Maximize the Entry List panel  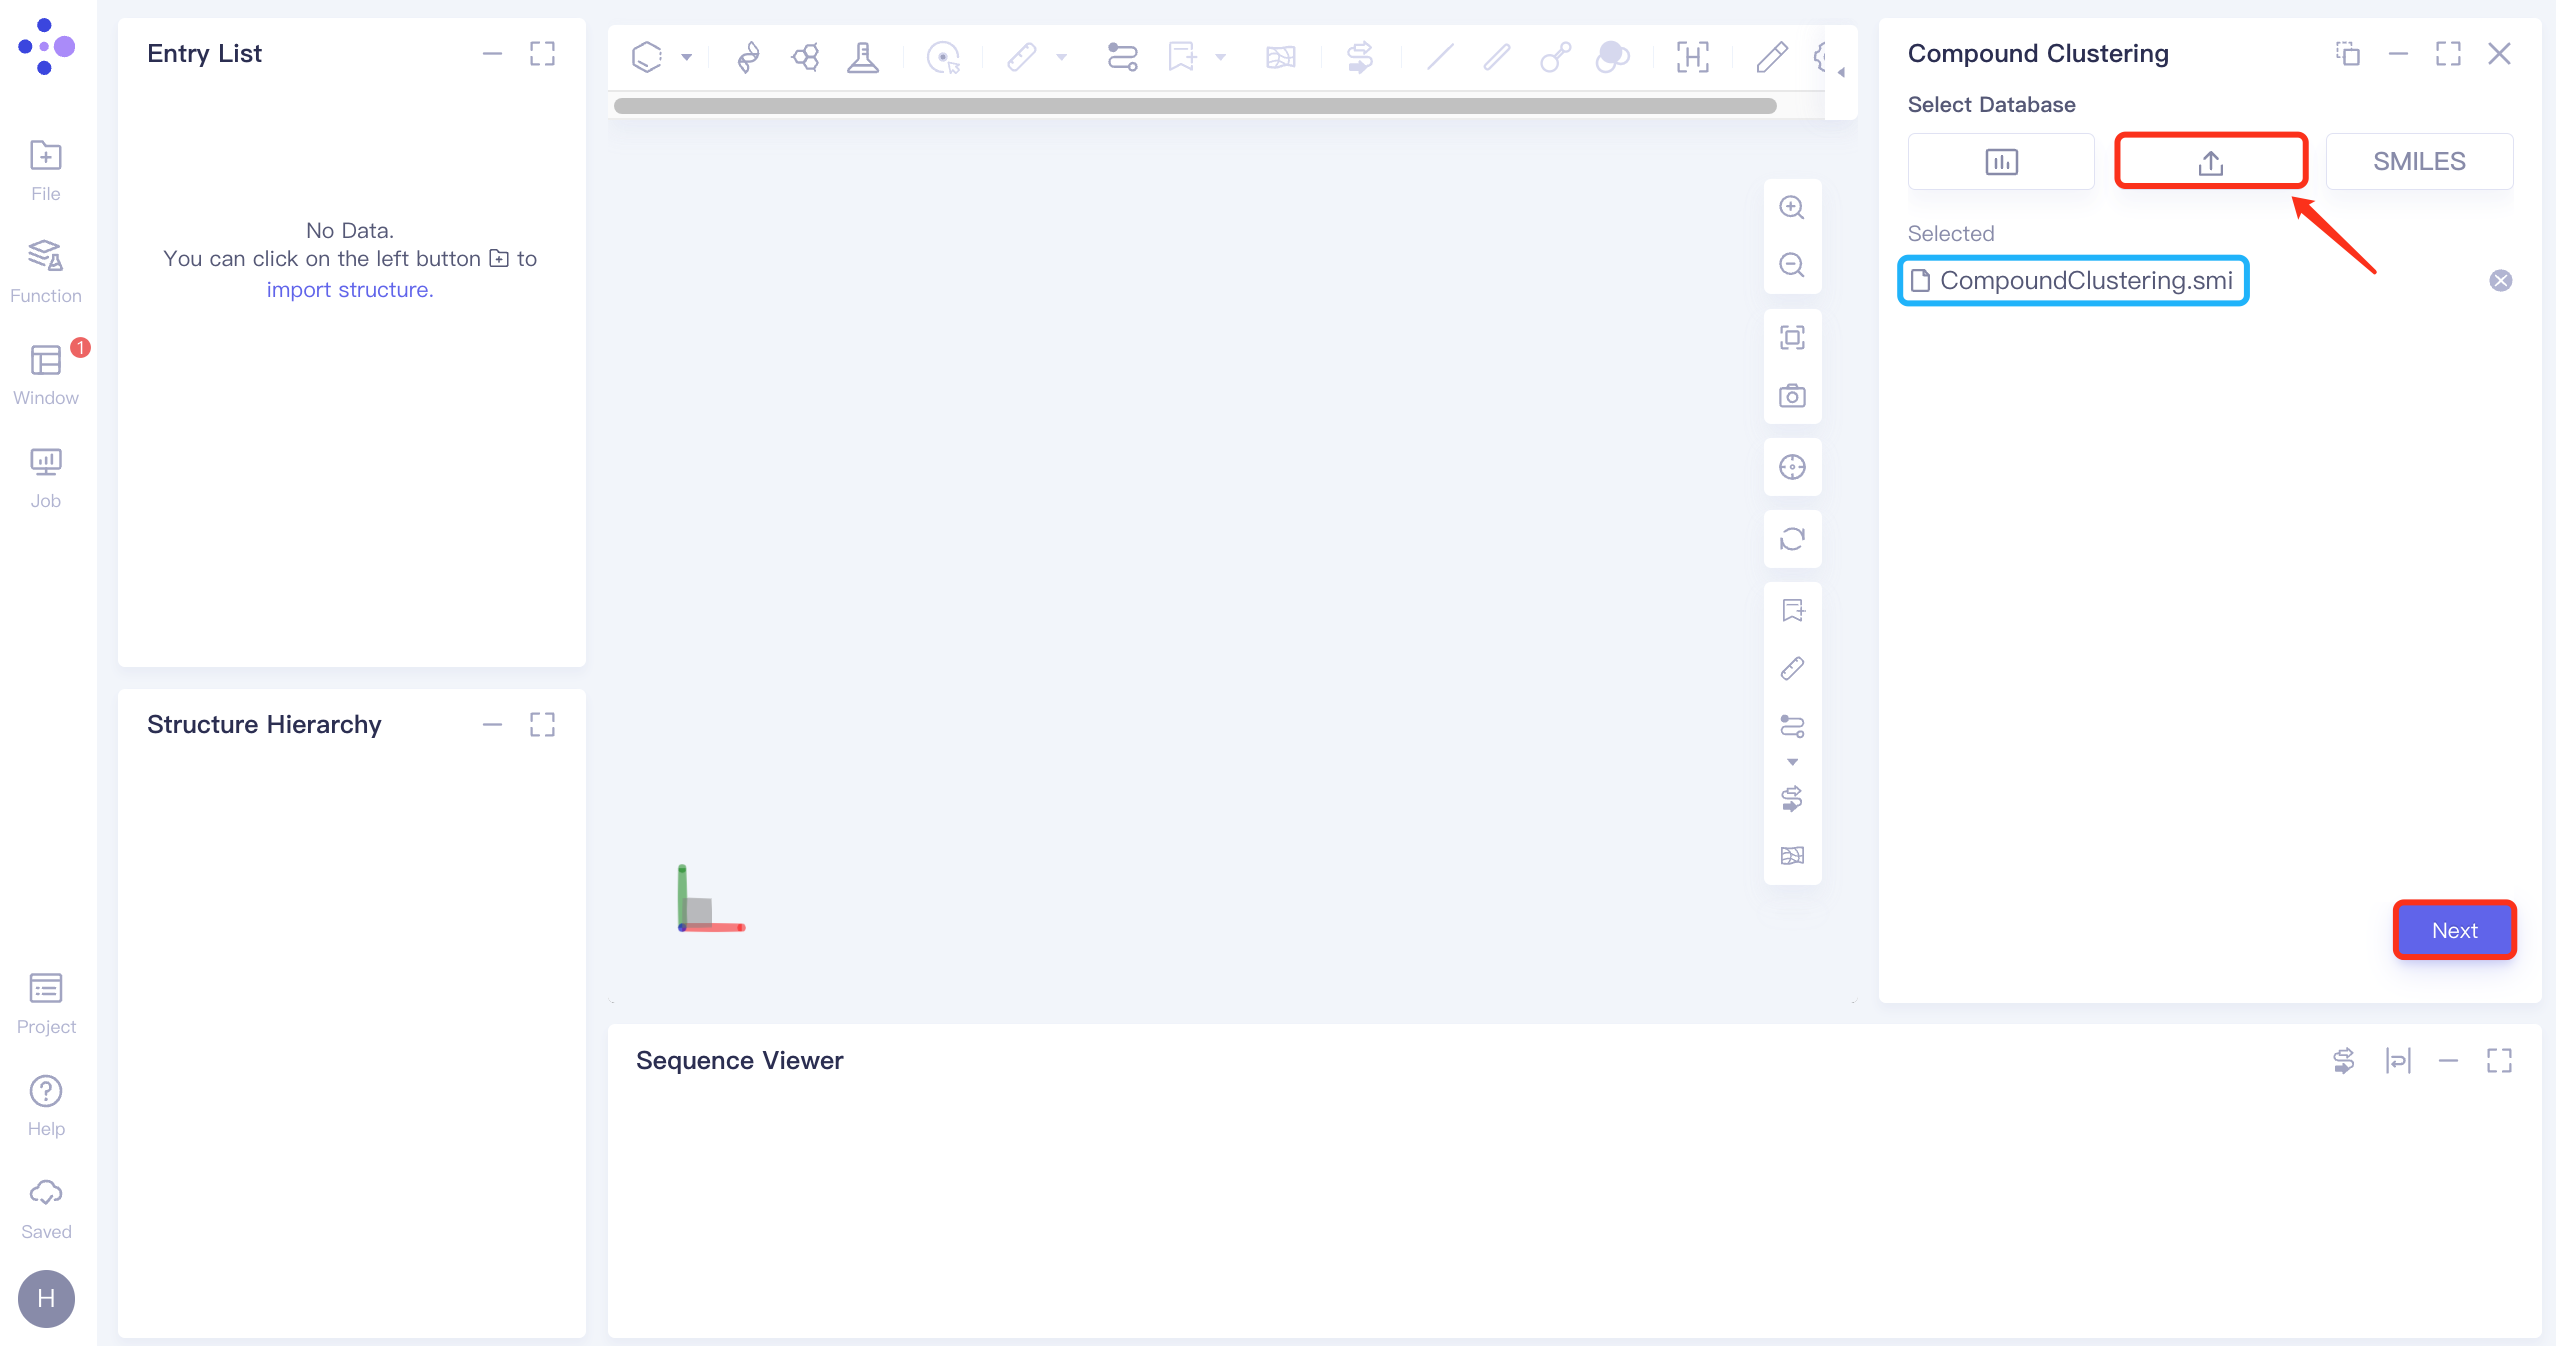pyautogui.click(x=542, y=54)
